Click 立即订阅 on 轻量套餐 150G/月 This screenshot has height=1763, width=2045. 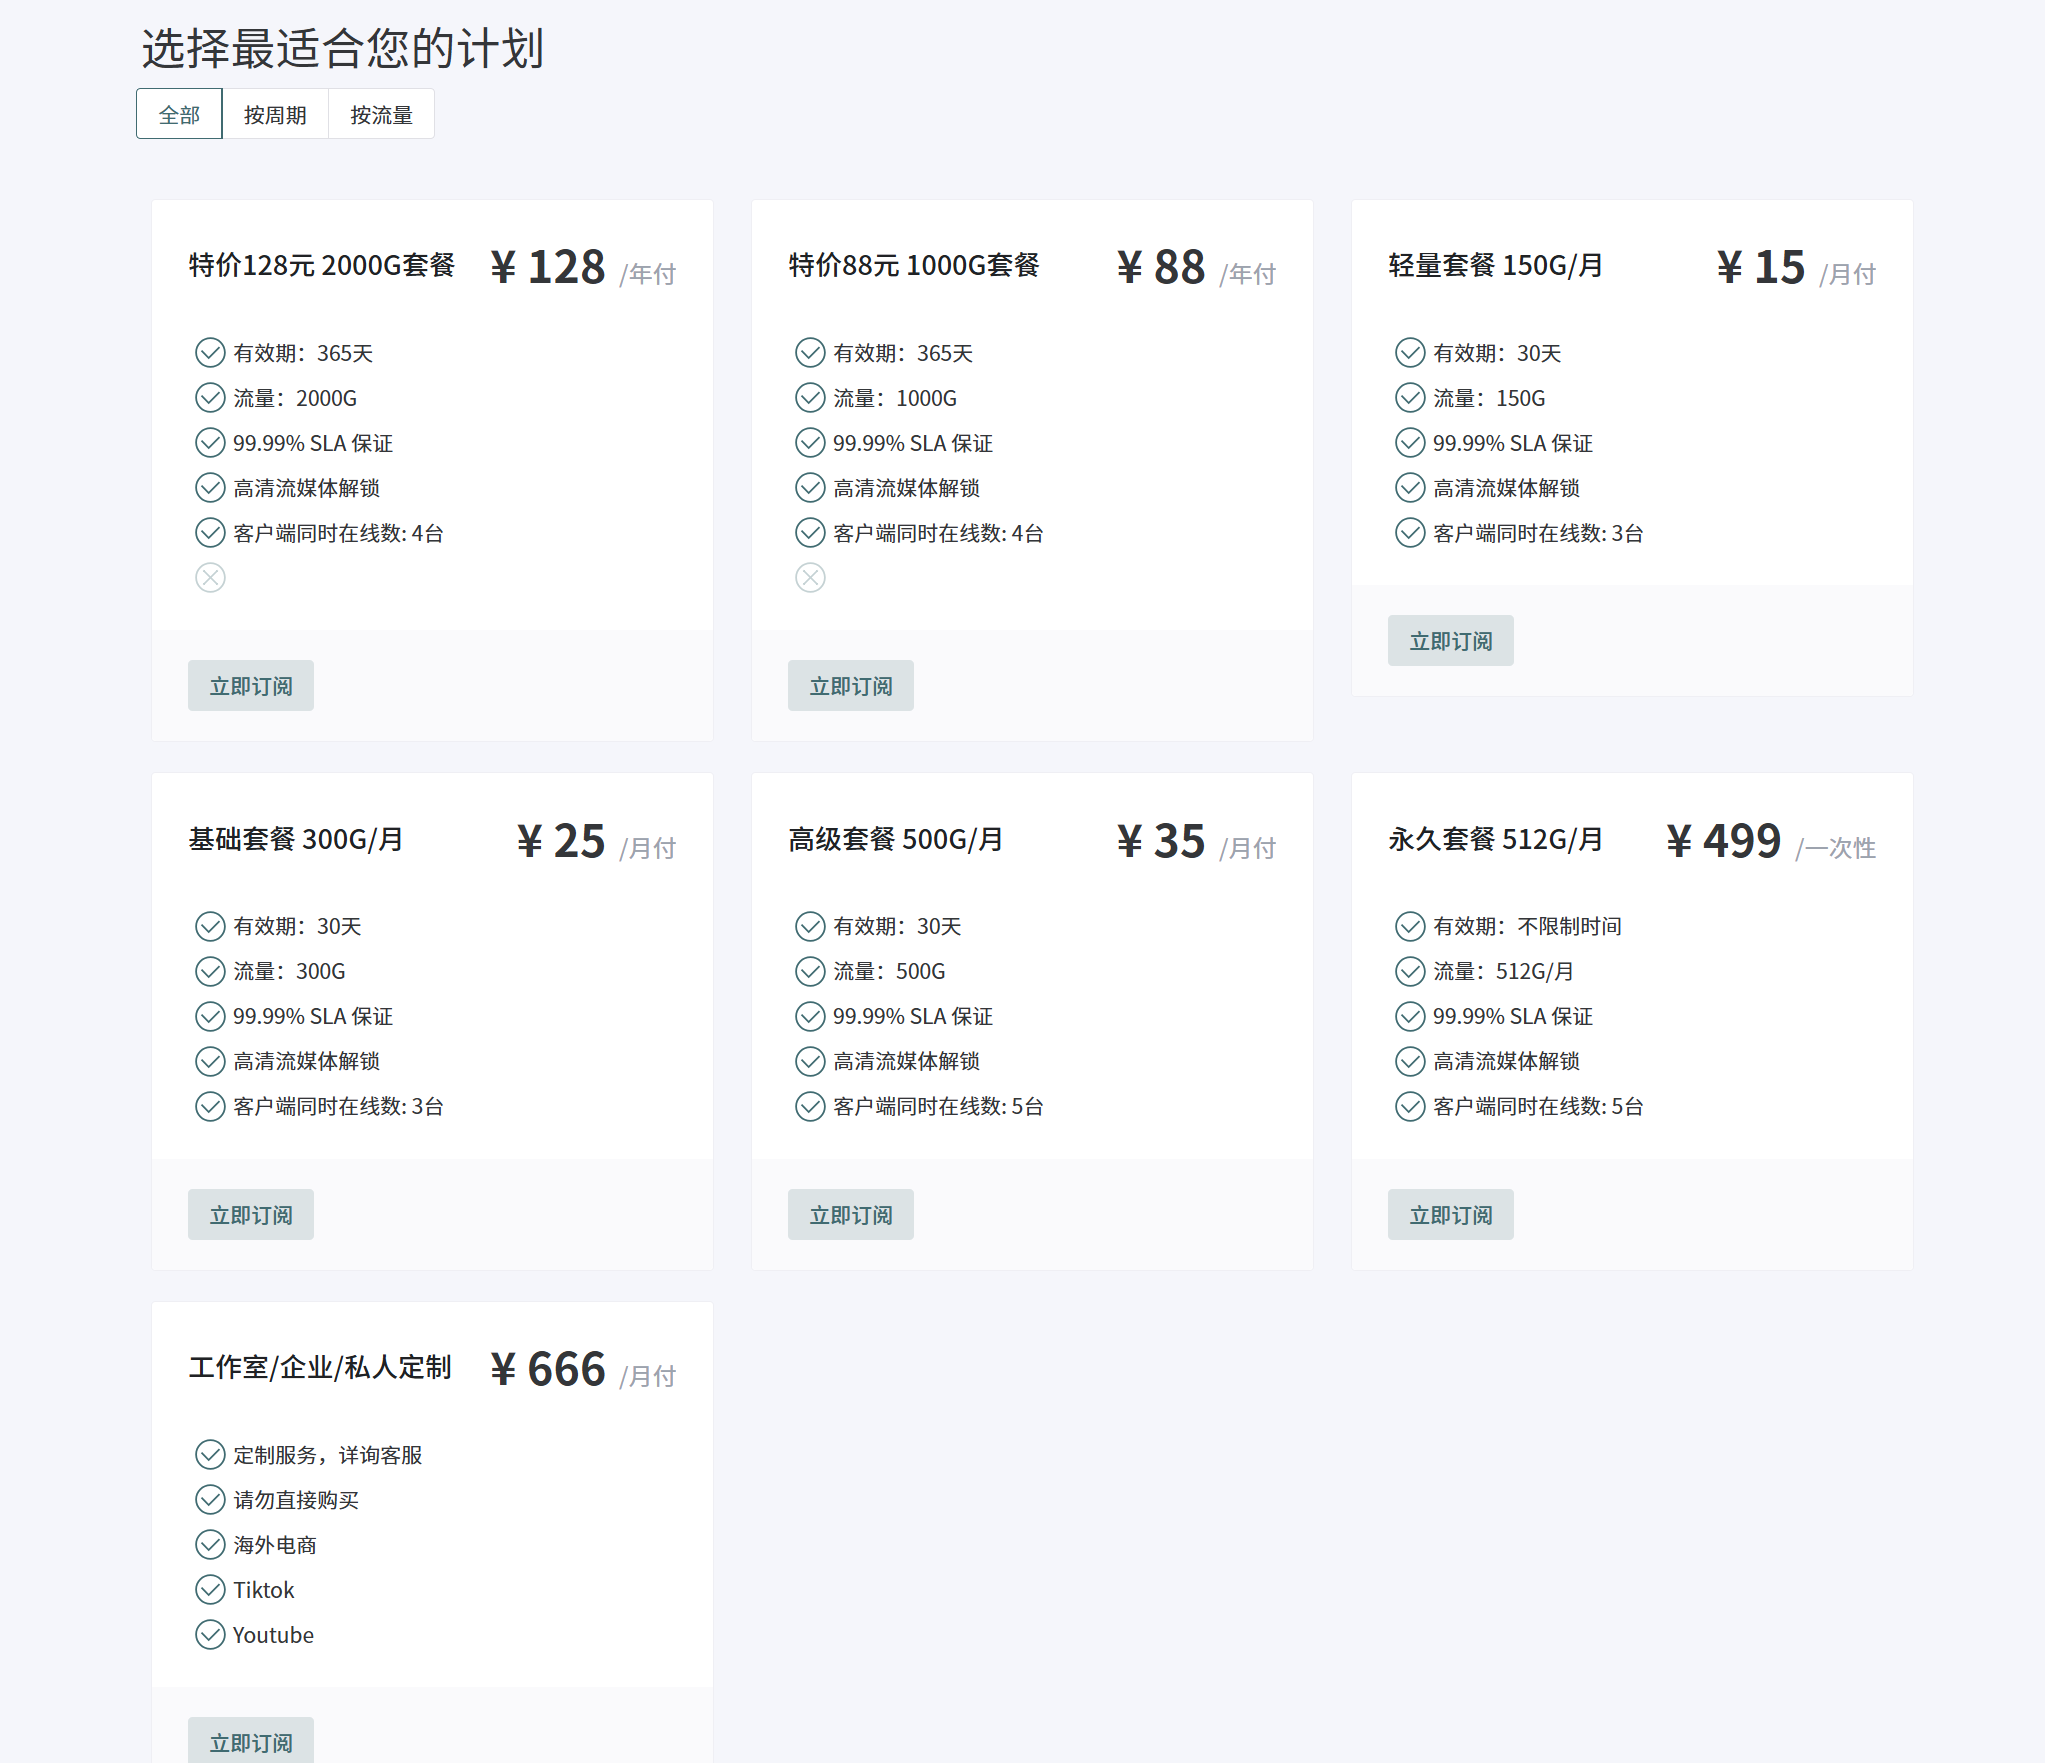(x=1451, y=641)
